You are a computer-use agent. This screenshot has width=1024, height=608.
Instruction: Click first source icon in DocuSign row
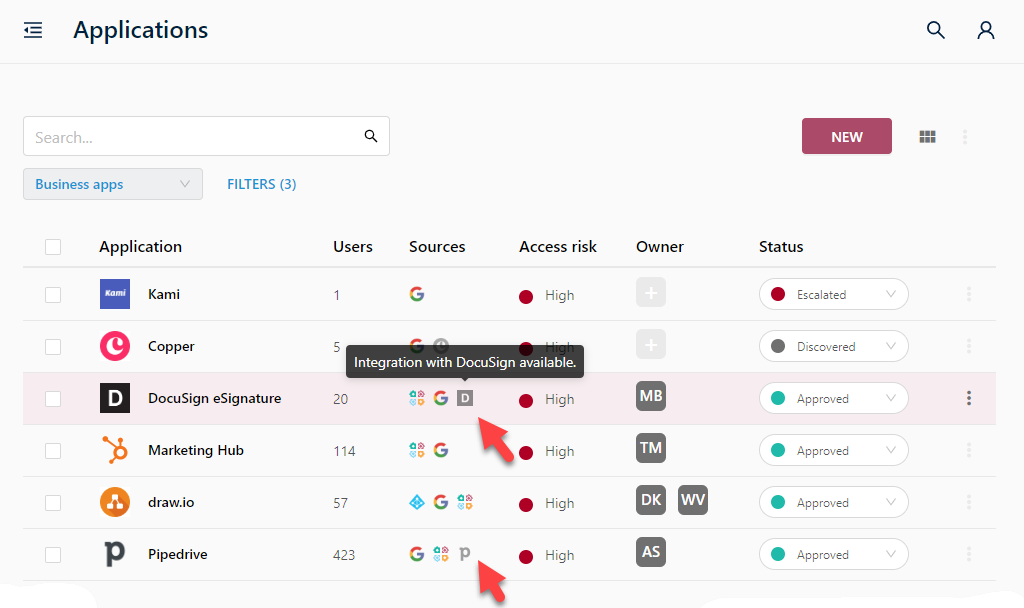click(x=417, y=398)
